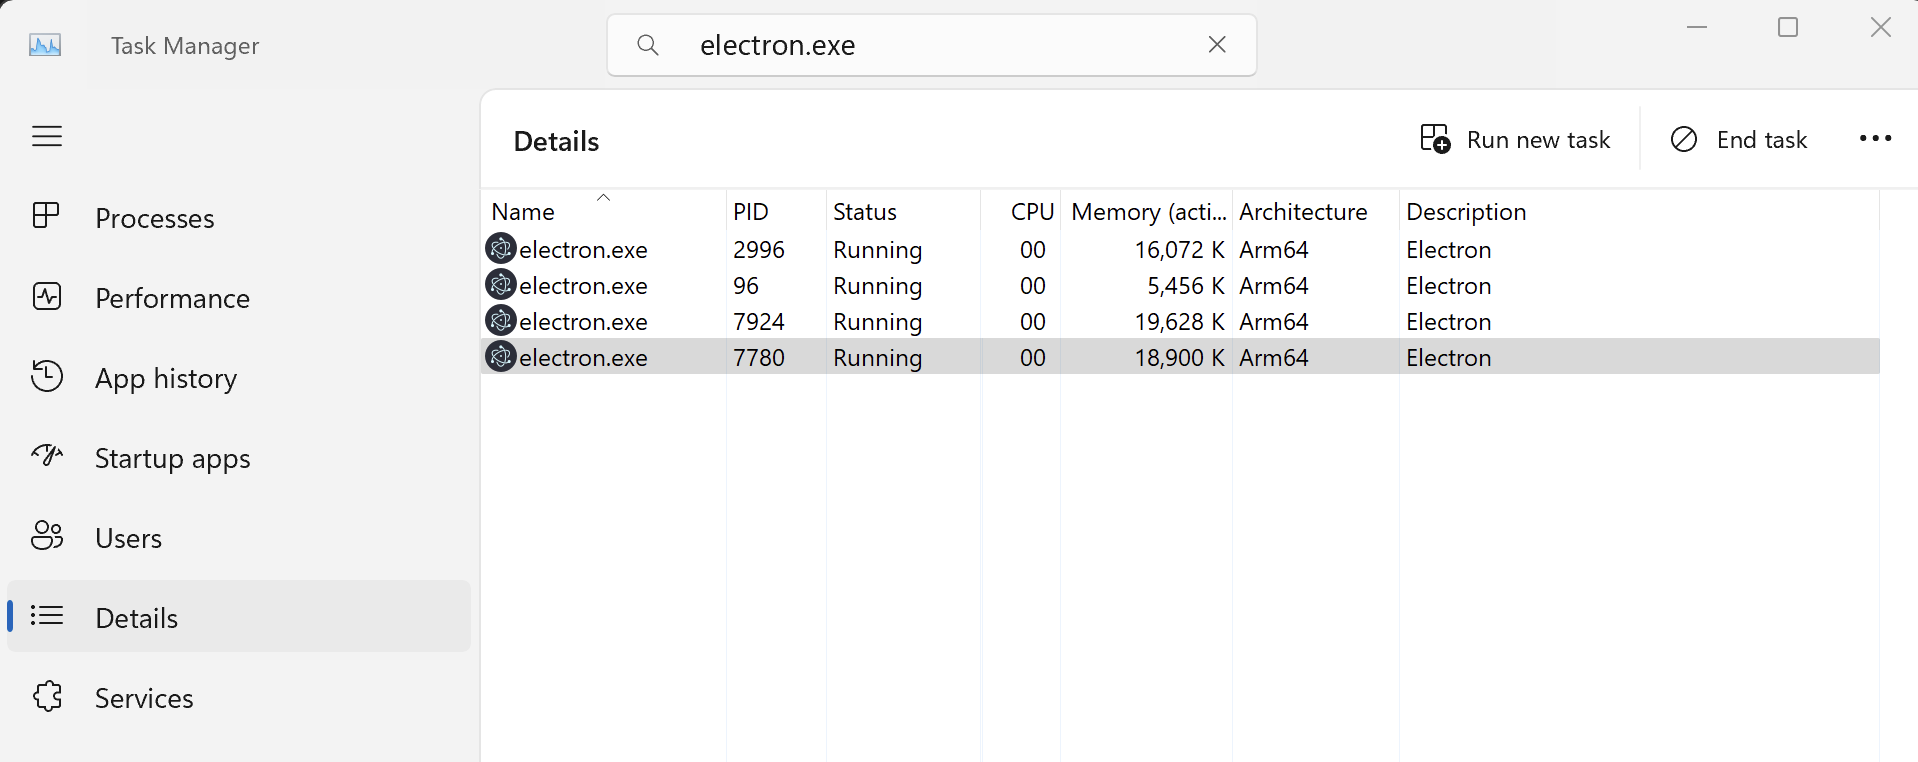Open the Performance page icon
This screenshot has height=762, width=1918.
(47, 297)
